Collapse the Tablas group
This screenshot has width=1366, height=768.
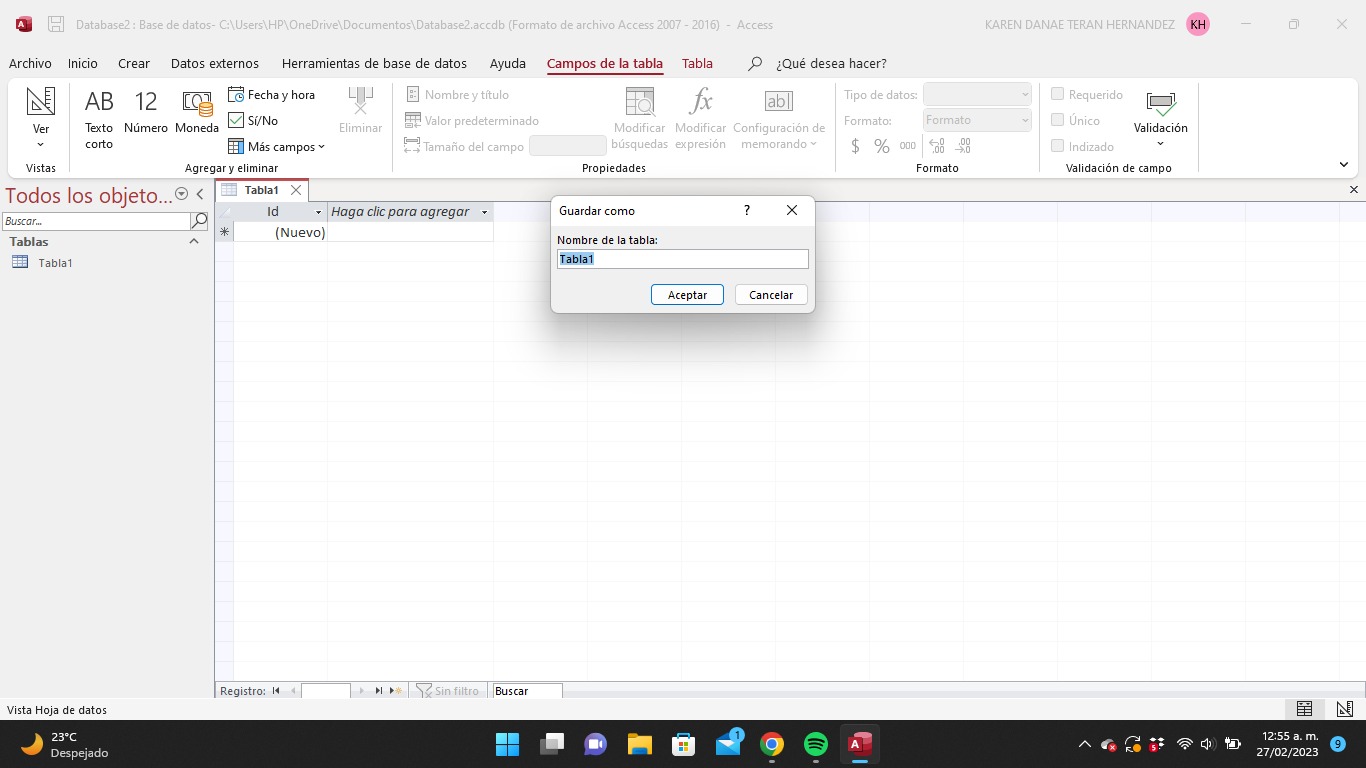tap(194, 242)
